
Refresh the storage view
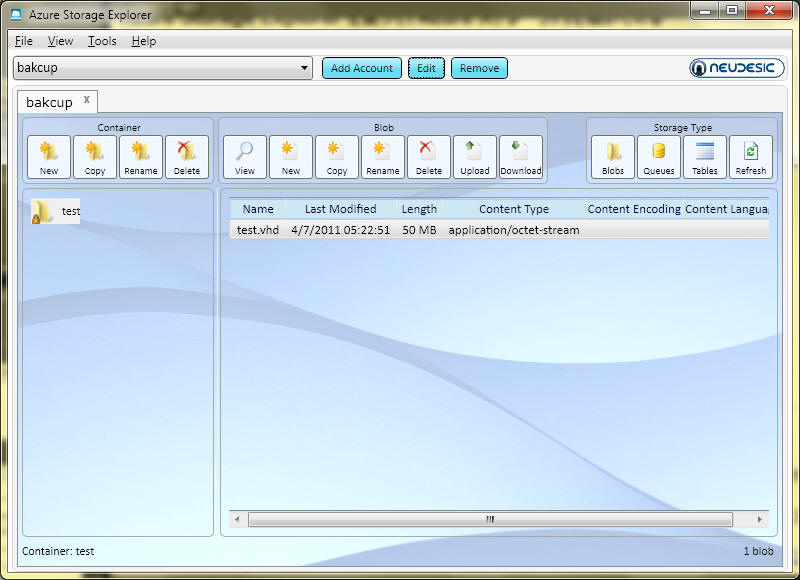pyautogui.click(x=751, y=157)
